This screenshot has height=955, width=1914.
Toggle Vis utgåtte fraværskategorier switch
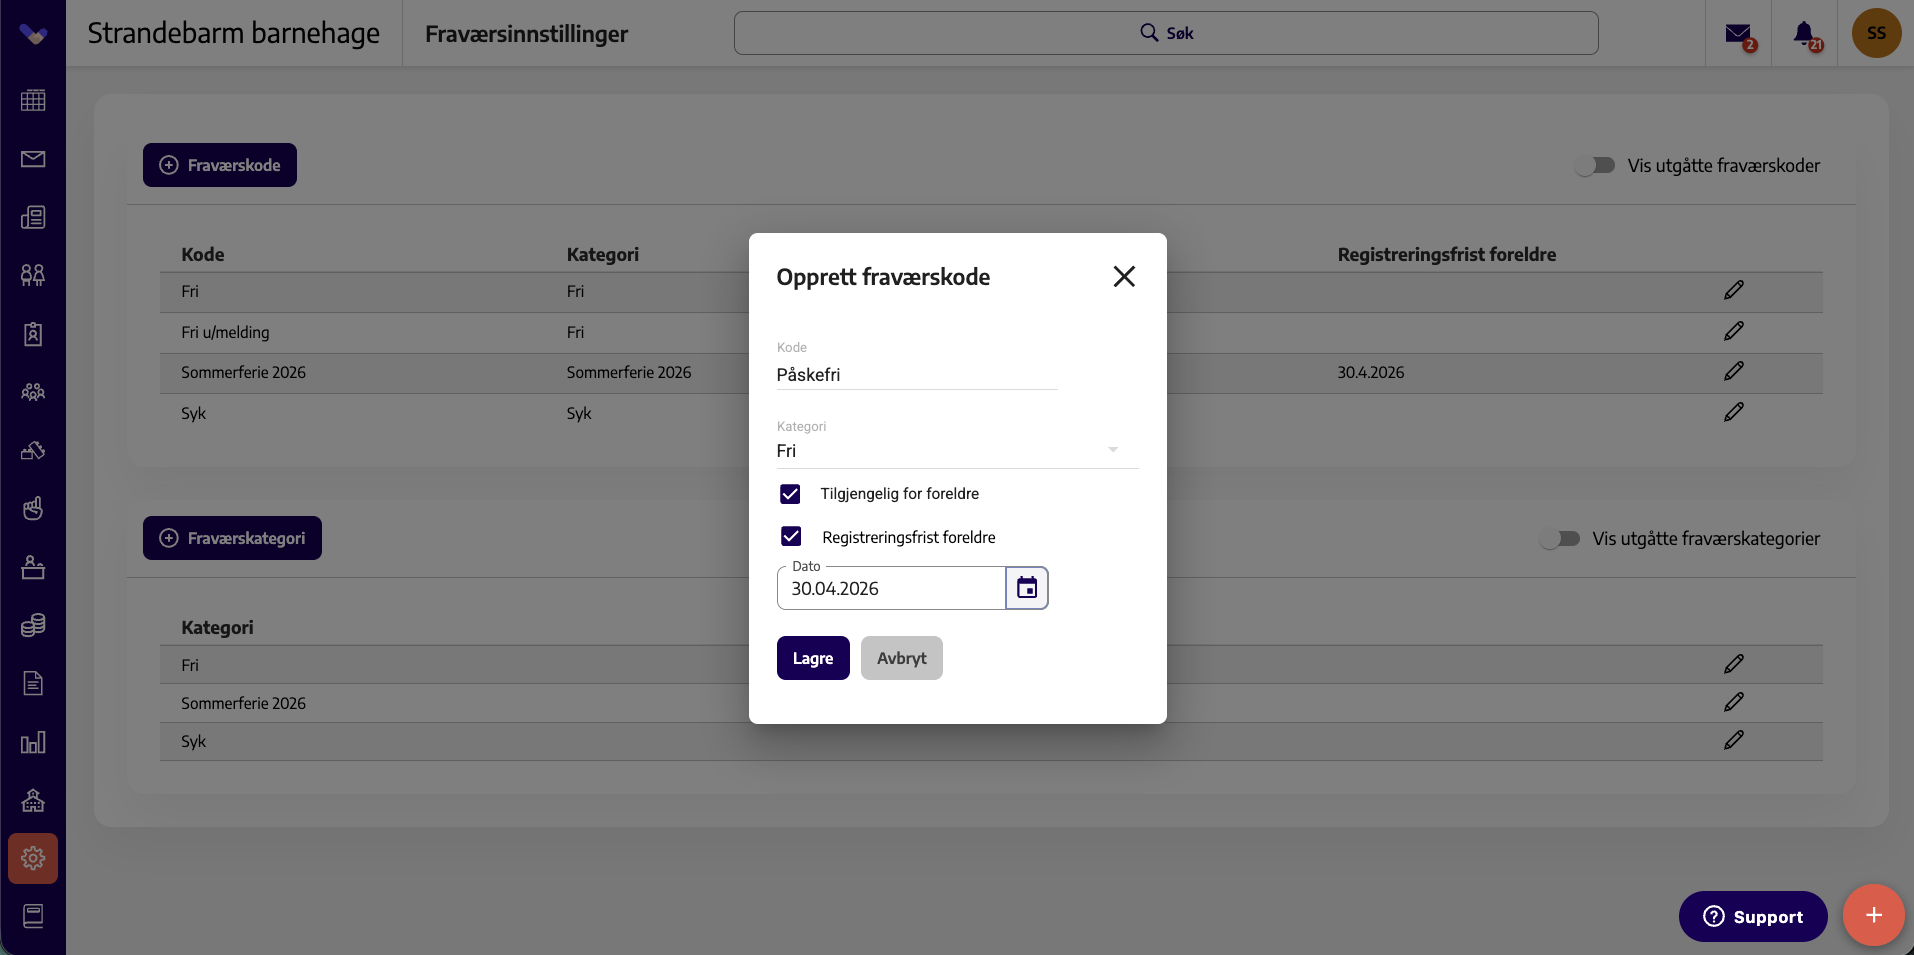1560,539
